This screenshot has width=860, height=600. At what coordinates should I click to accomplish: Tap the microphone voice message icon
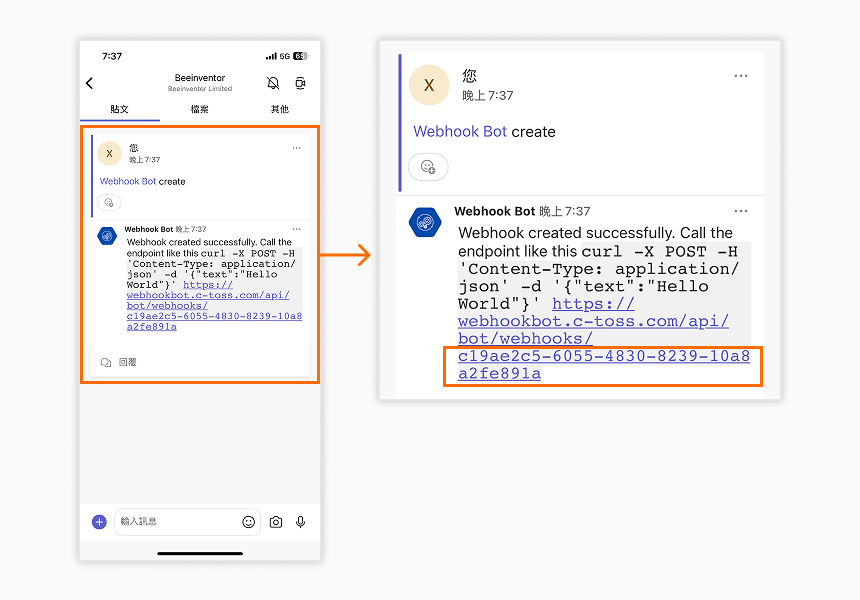pyautogui.click(x=301, y=522)
